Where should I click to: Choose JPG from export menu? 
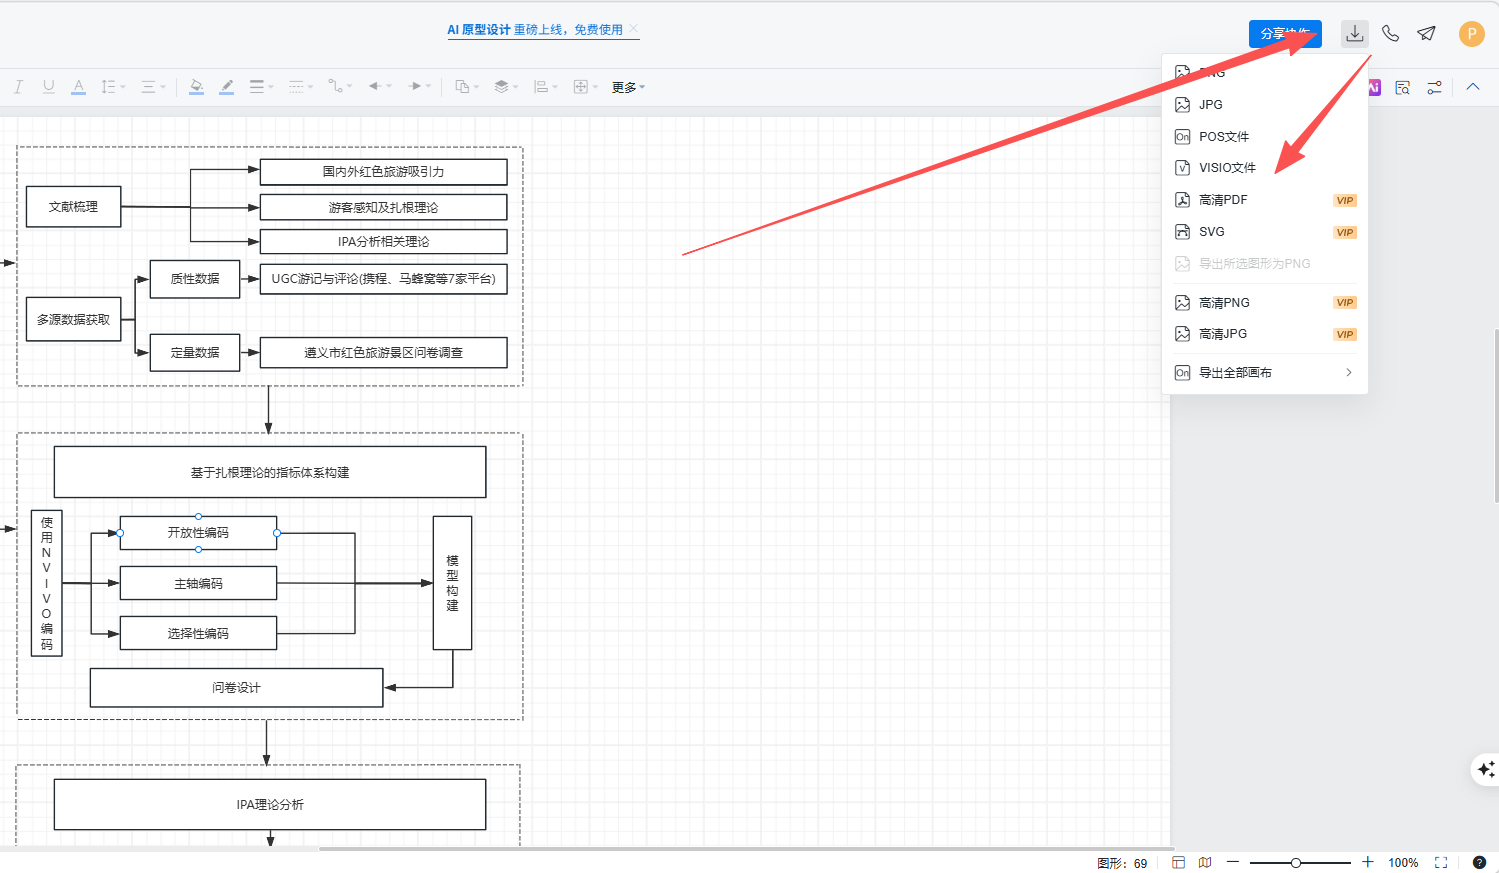(x=1211, y=105)
